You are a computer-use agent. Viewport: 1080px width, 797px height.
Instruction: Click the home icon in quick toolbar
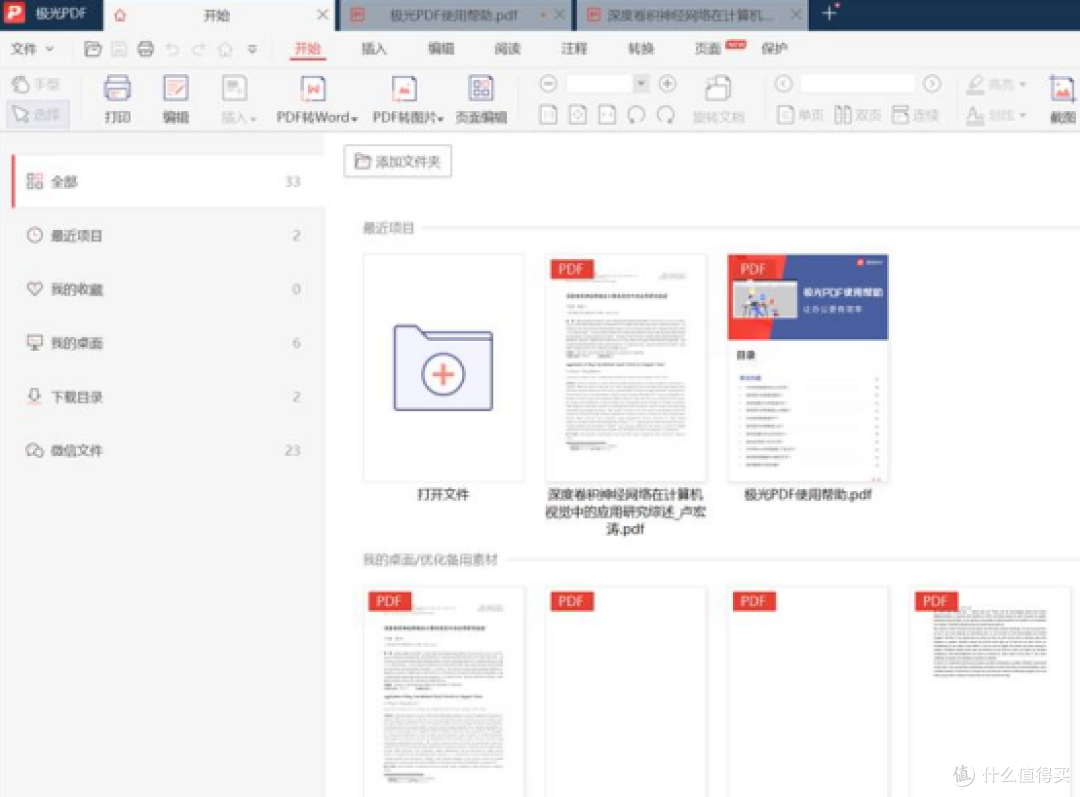[225, 49]
